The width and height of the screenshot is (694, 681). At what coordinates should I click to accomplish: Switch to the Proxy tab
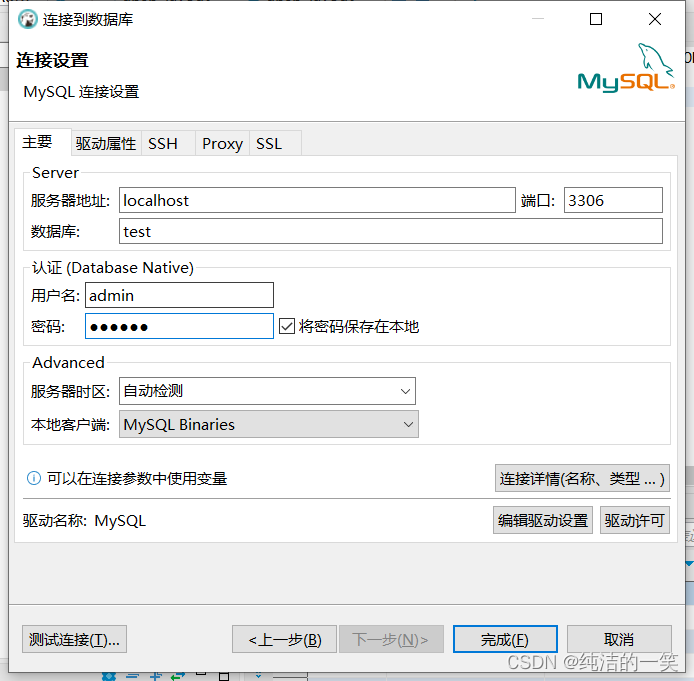pos(222,143)
